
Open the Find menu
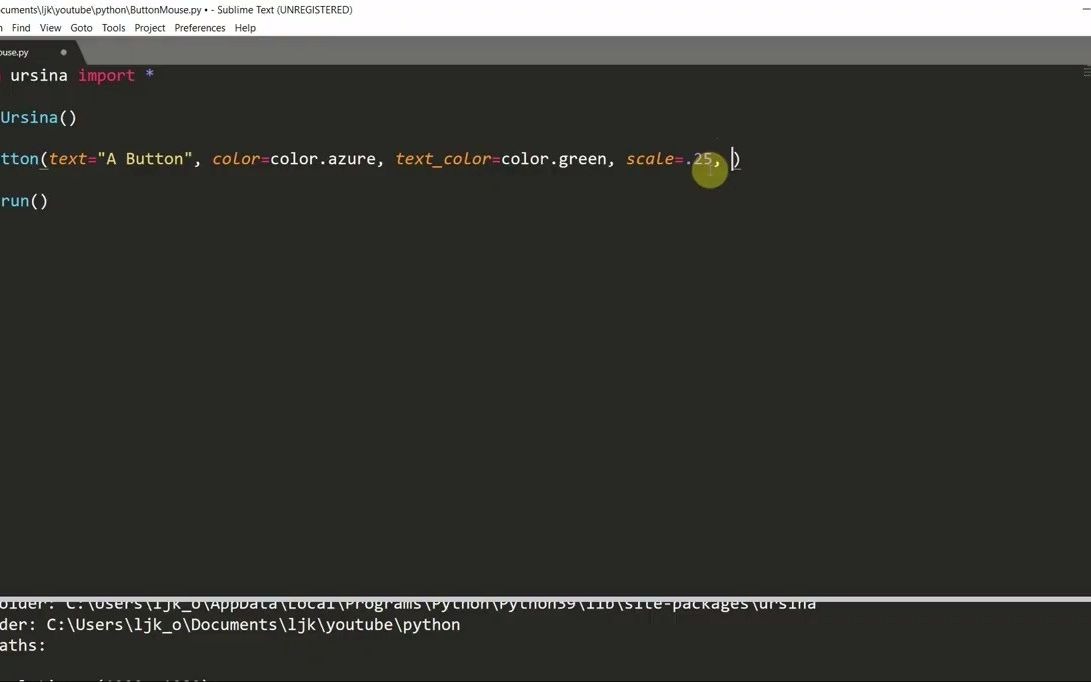click(x=20, y=27)
